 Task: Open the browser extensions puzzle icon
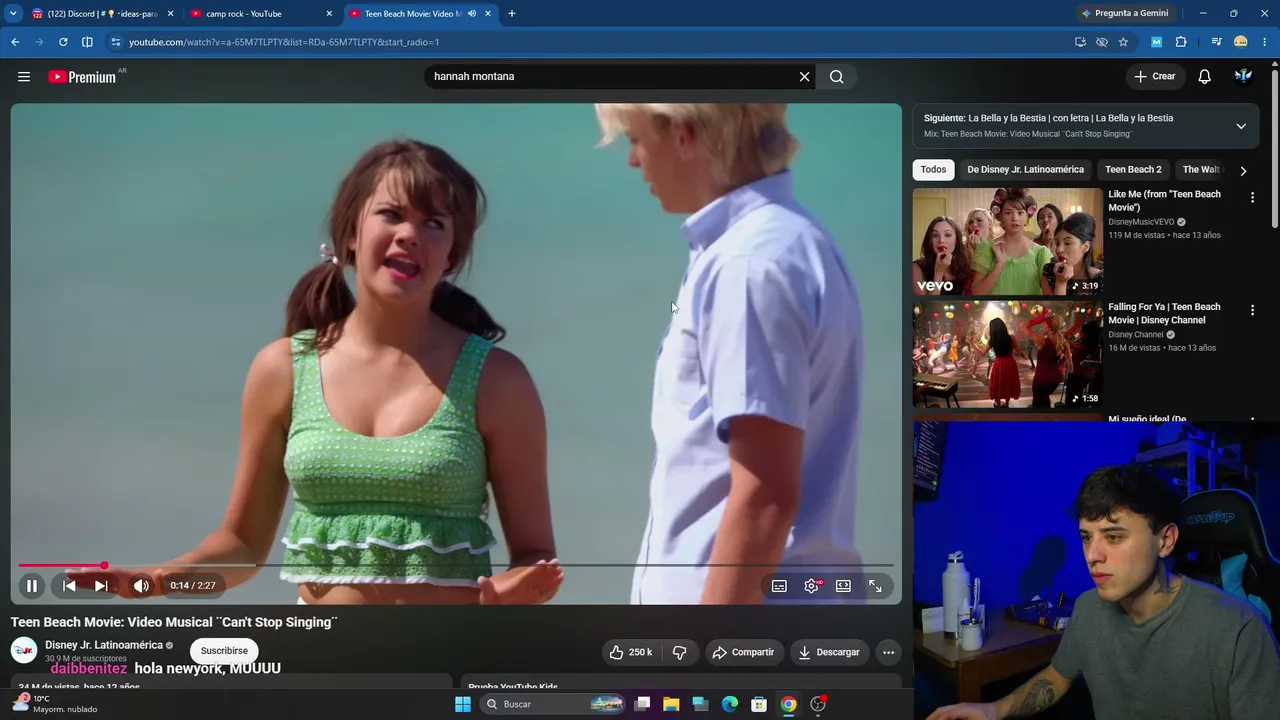point(1181,42)
